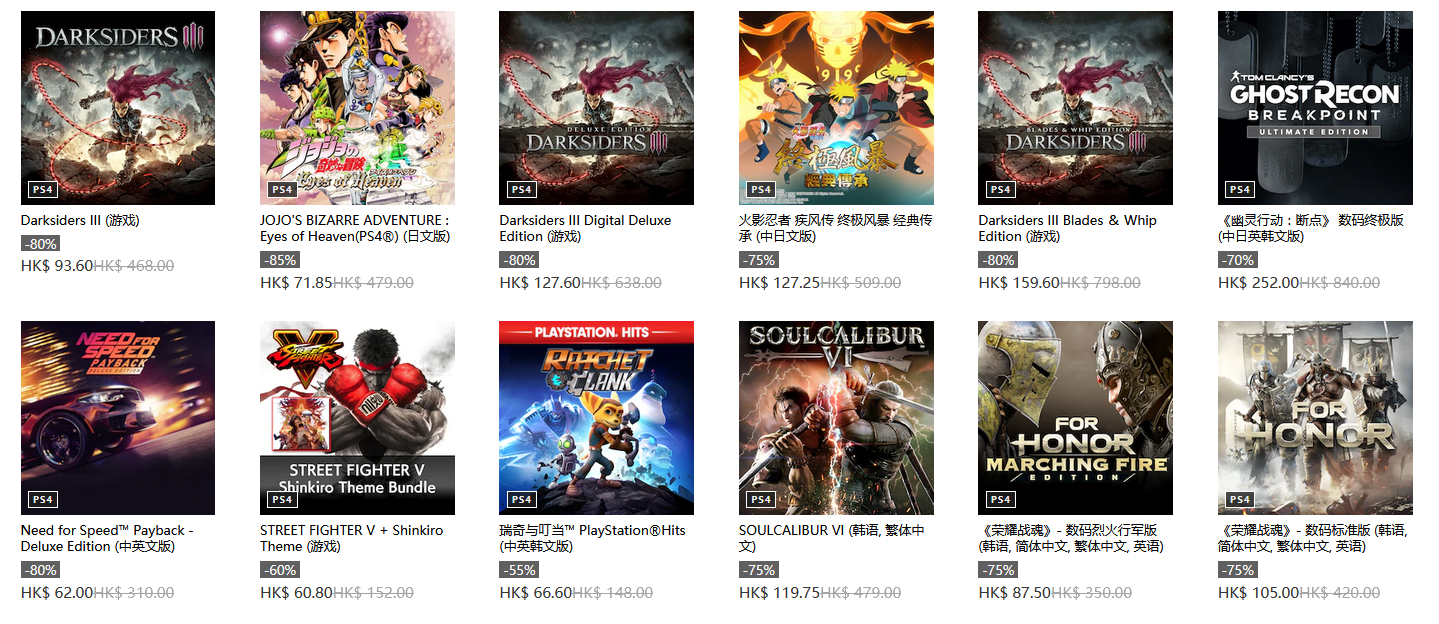Viewport: 1439px width, 624px height.
Task: Click the -55% discount tag under Ratchet & Clank
Action: pyautogui.click(x=519, y=570)
